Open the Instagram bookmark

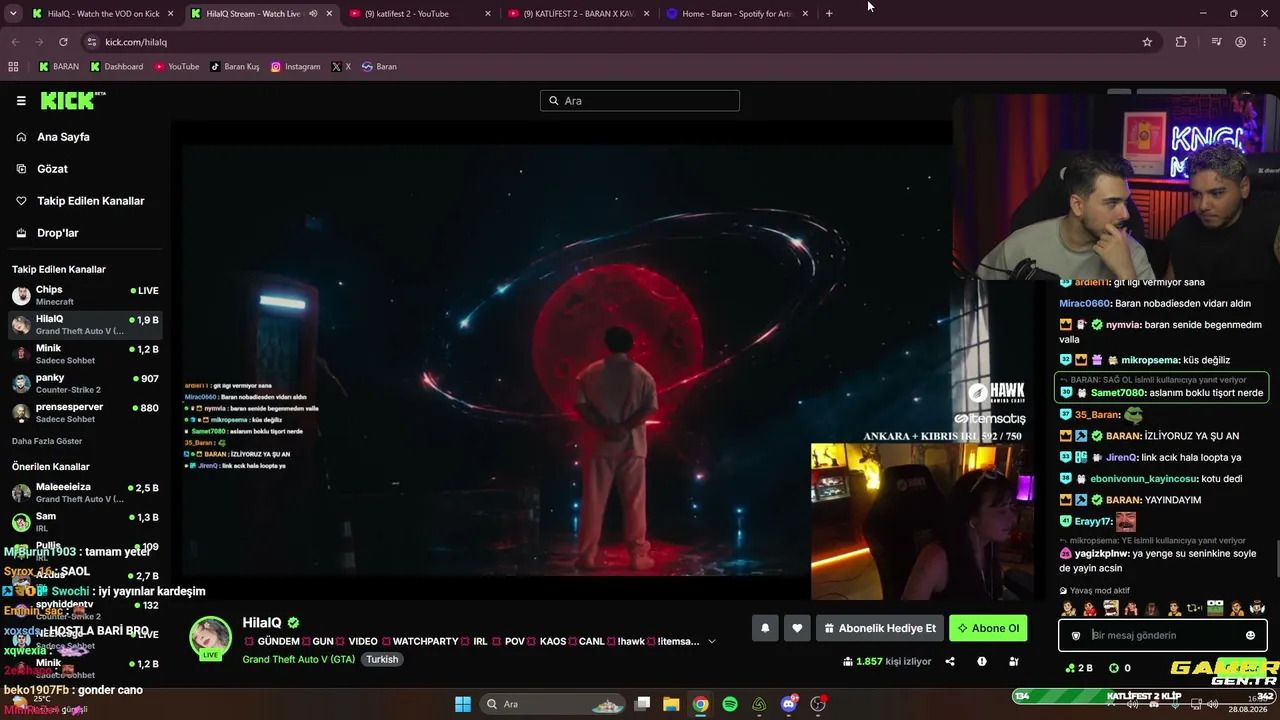point(296,67)
